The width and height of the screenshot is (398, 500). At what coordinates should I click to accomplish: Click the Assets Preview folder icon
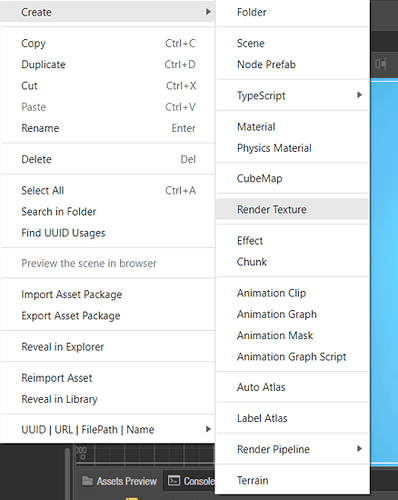click(x=87, y=481)
